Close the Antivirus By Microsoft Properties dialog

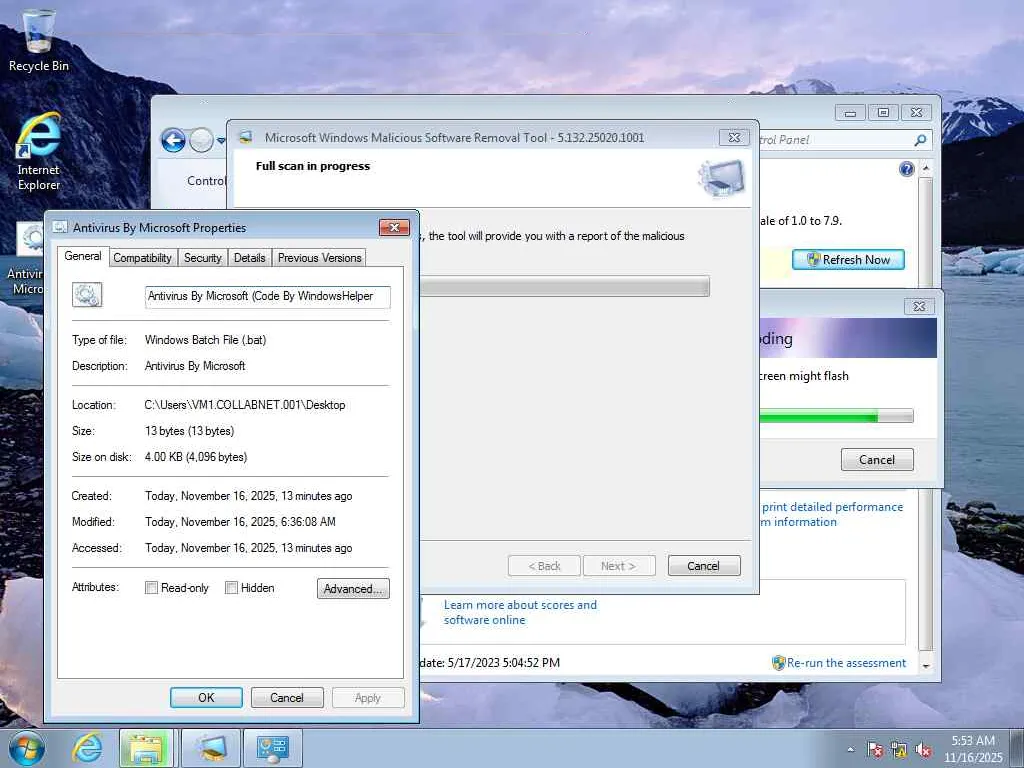pyautogui.click(x=394, y=227)
